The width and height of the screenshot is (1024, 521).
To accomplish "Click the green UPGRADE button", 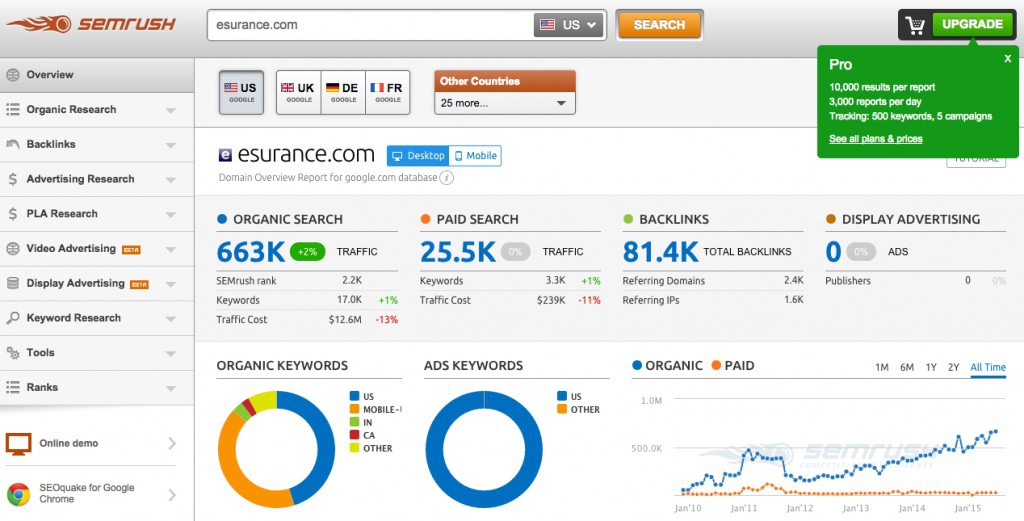I will pyautogui.click(x=972, y=24).
